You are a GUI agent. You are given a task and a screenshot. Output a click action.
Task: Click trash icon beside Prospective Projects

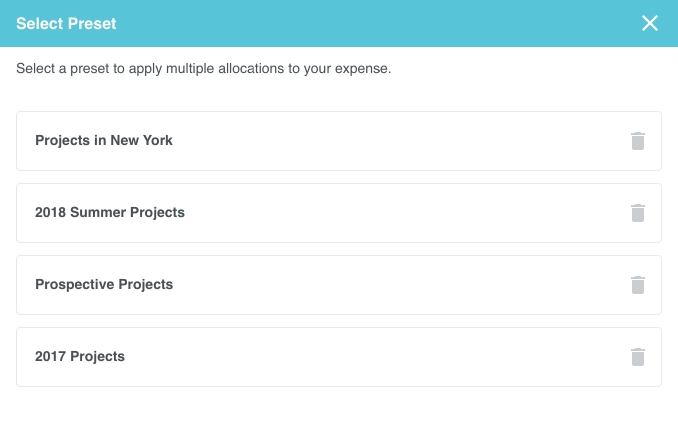638,285
